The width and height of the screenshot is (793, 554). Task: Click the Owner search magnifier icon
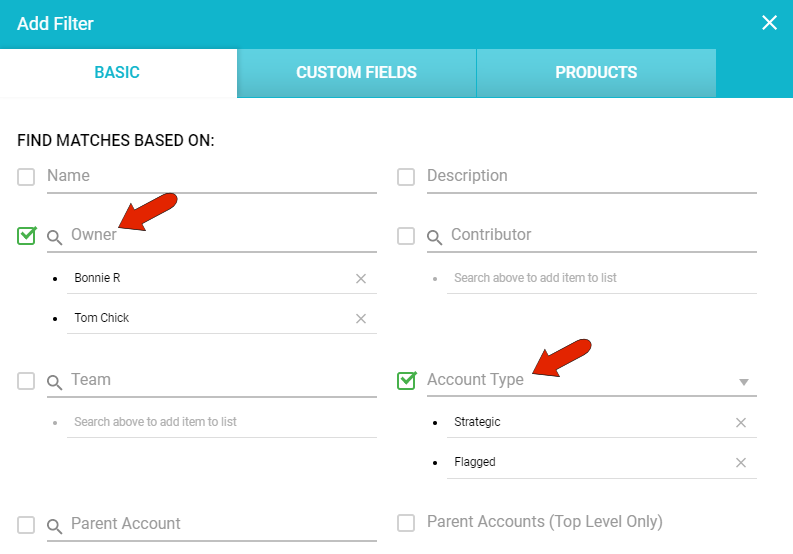point(55,237)
